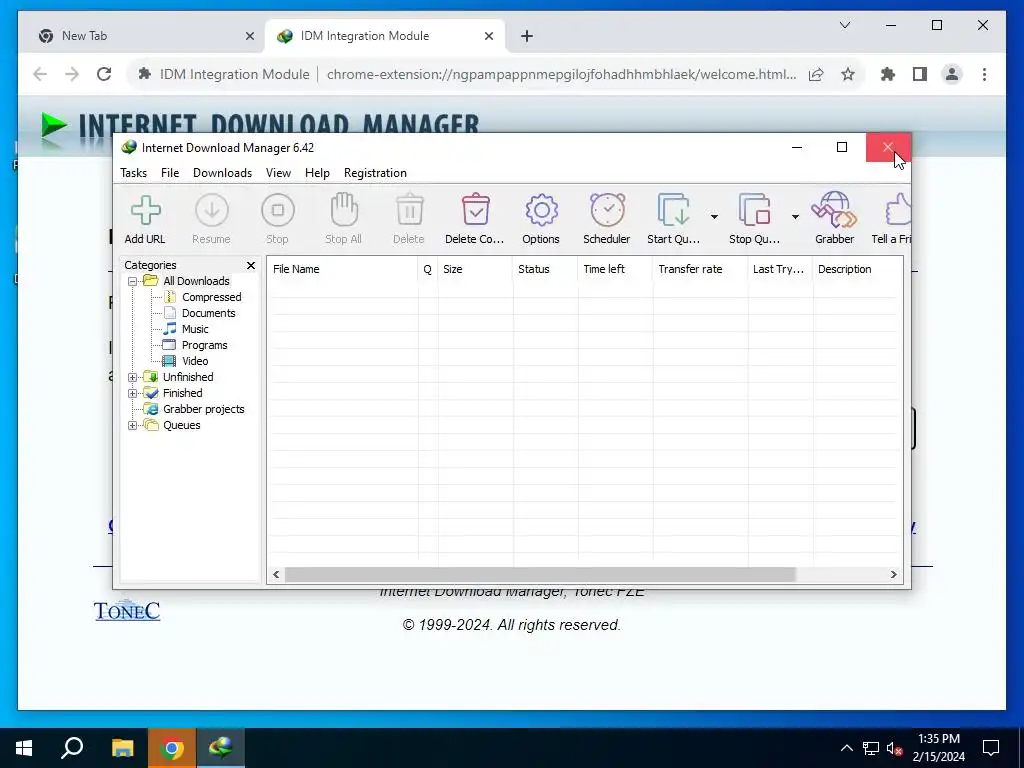Screen dimensions: 1024x768
Task: Open a new Chrome tab
Action: pos(527,37)
